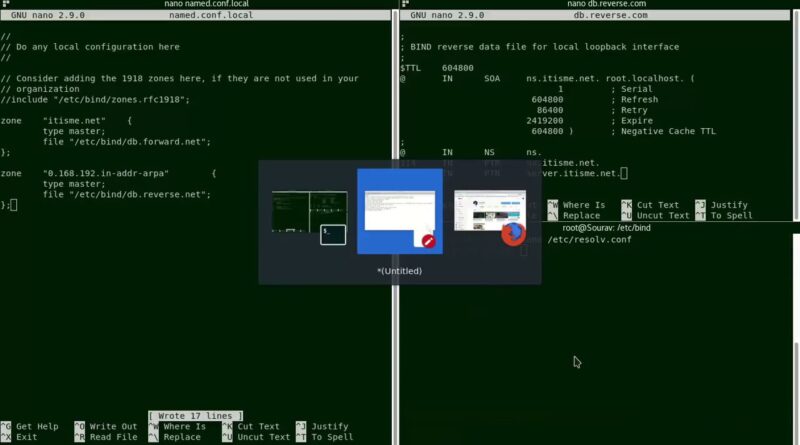This screenshot has width=800, height=445.
Task: Click the *(Untitled) label in the switcher
Action: (399, 271)
